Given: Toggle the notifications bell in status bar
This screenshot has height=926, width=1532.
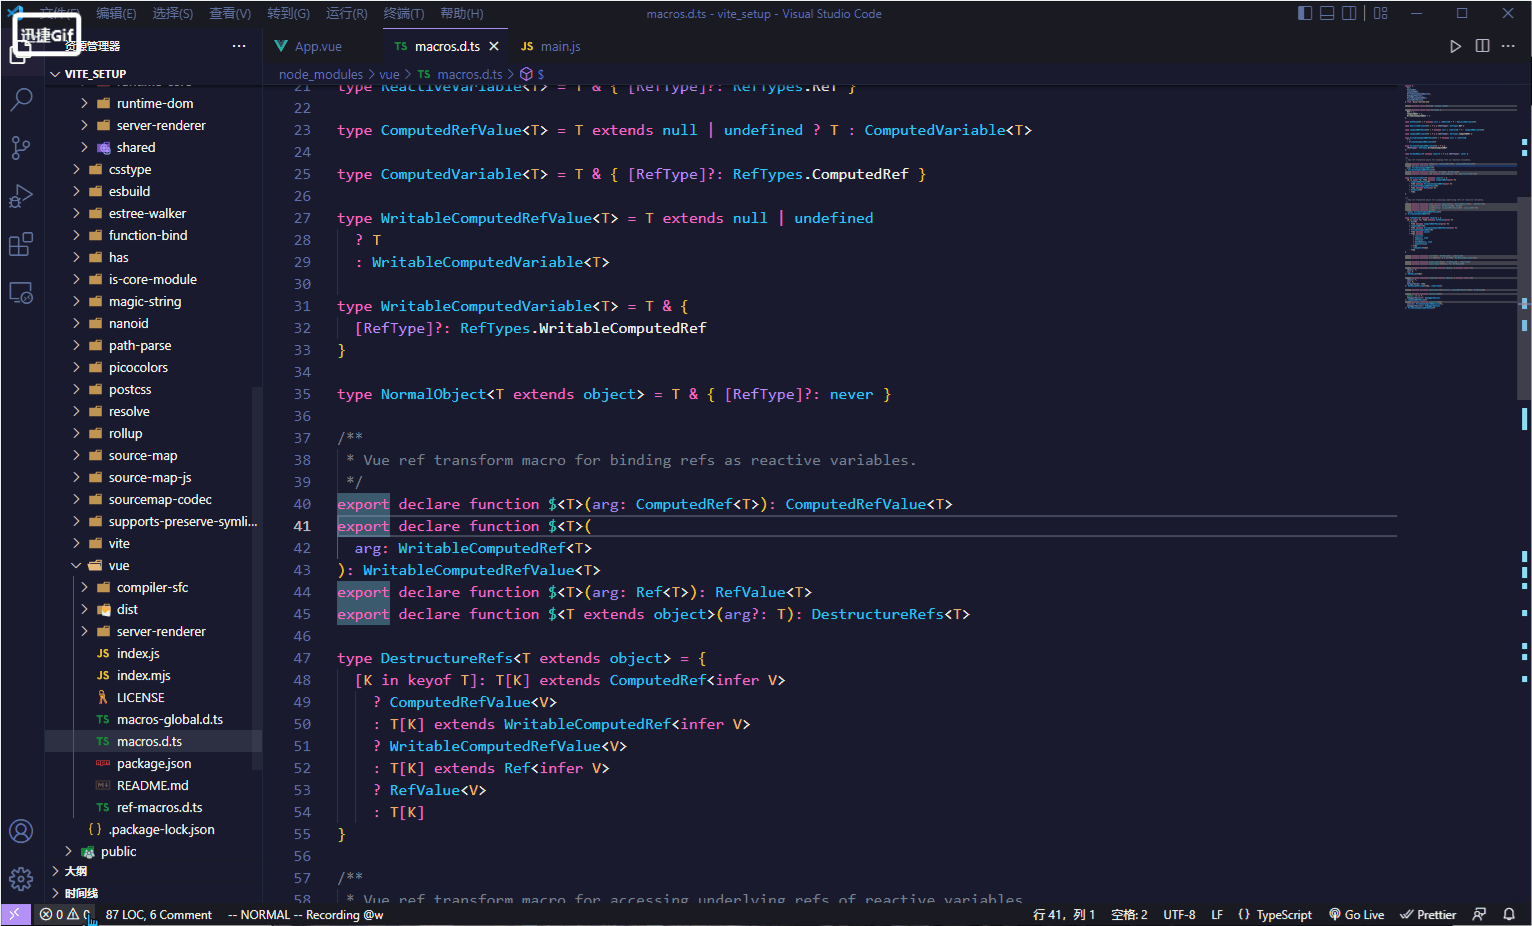Looking at the screenshot, I should [1511, 914].
